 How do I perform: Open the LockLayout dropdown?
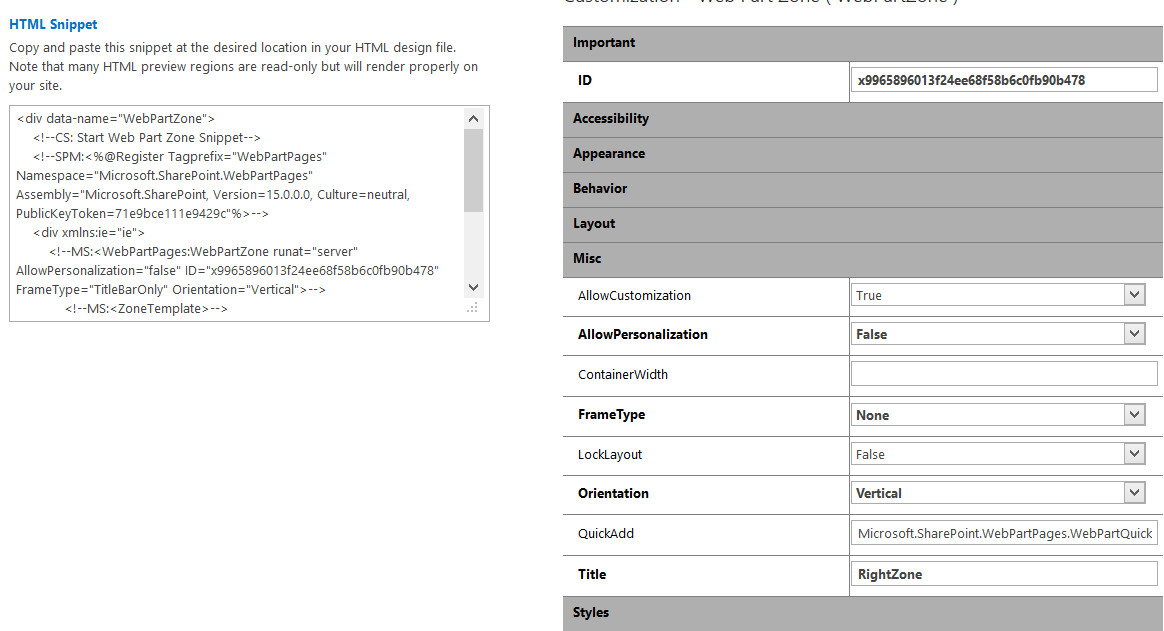coord(1133,453)
